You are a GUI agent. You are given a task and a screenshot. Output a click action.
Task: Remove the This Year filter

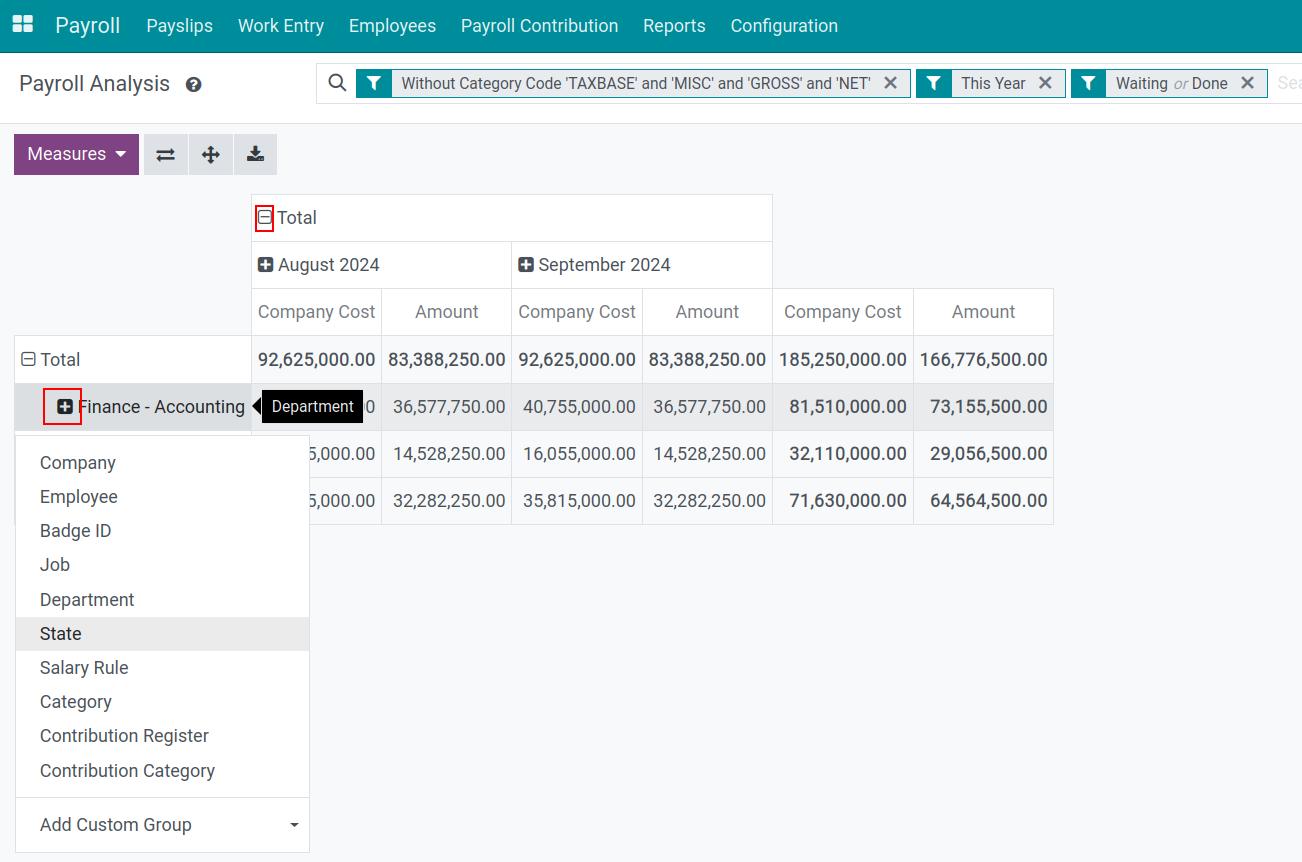pos(1045,83)
